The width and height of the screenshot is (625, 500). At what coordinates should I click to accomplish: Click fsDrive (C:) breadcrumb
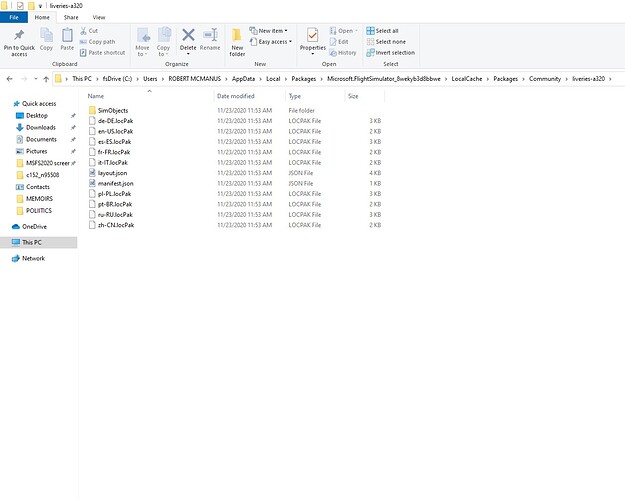point(117,79)
